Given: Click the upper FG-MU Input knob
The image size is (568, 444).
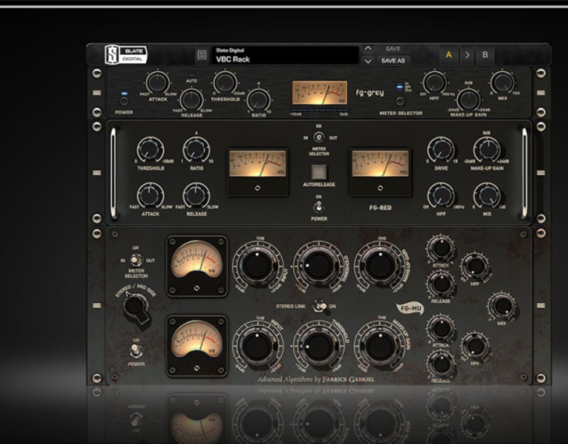Looking at the screenshot, I should [258, 265].
